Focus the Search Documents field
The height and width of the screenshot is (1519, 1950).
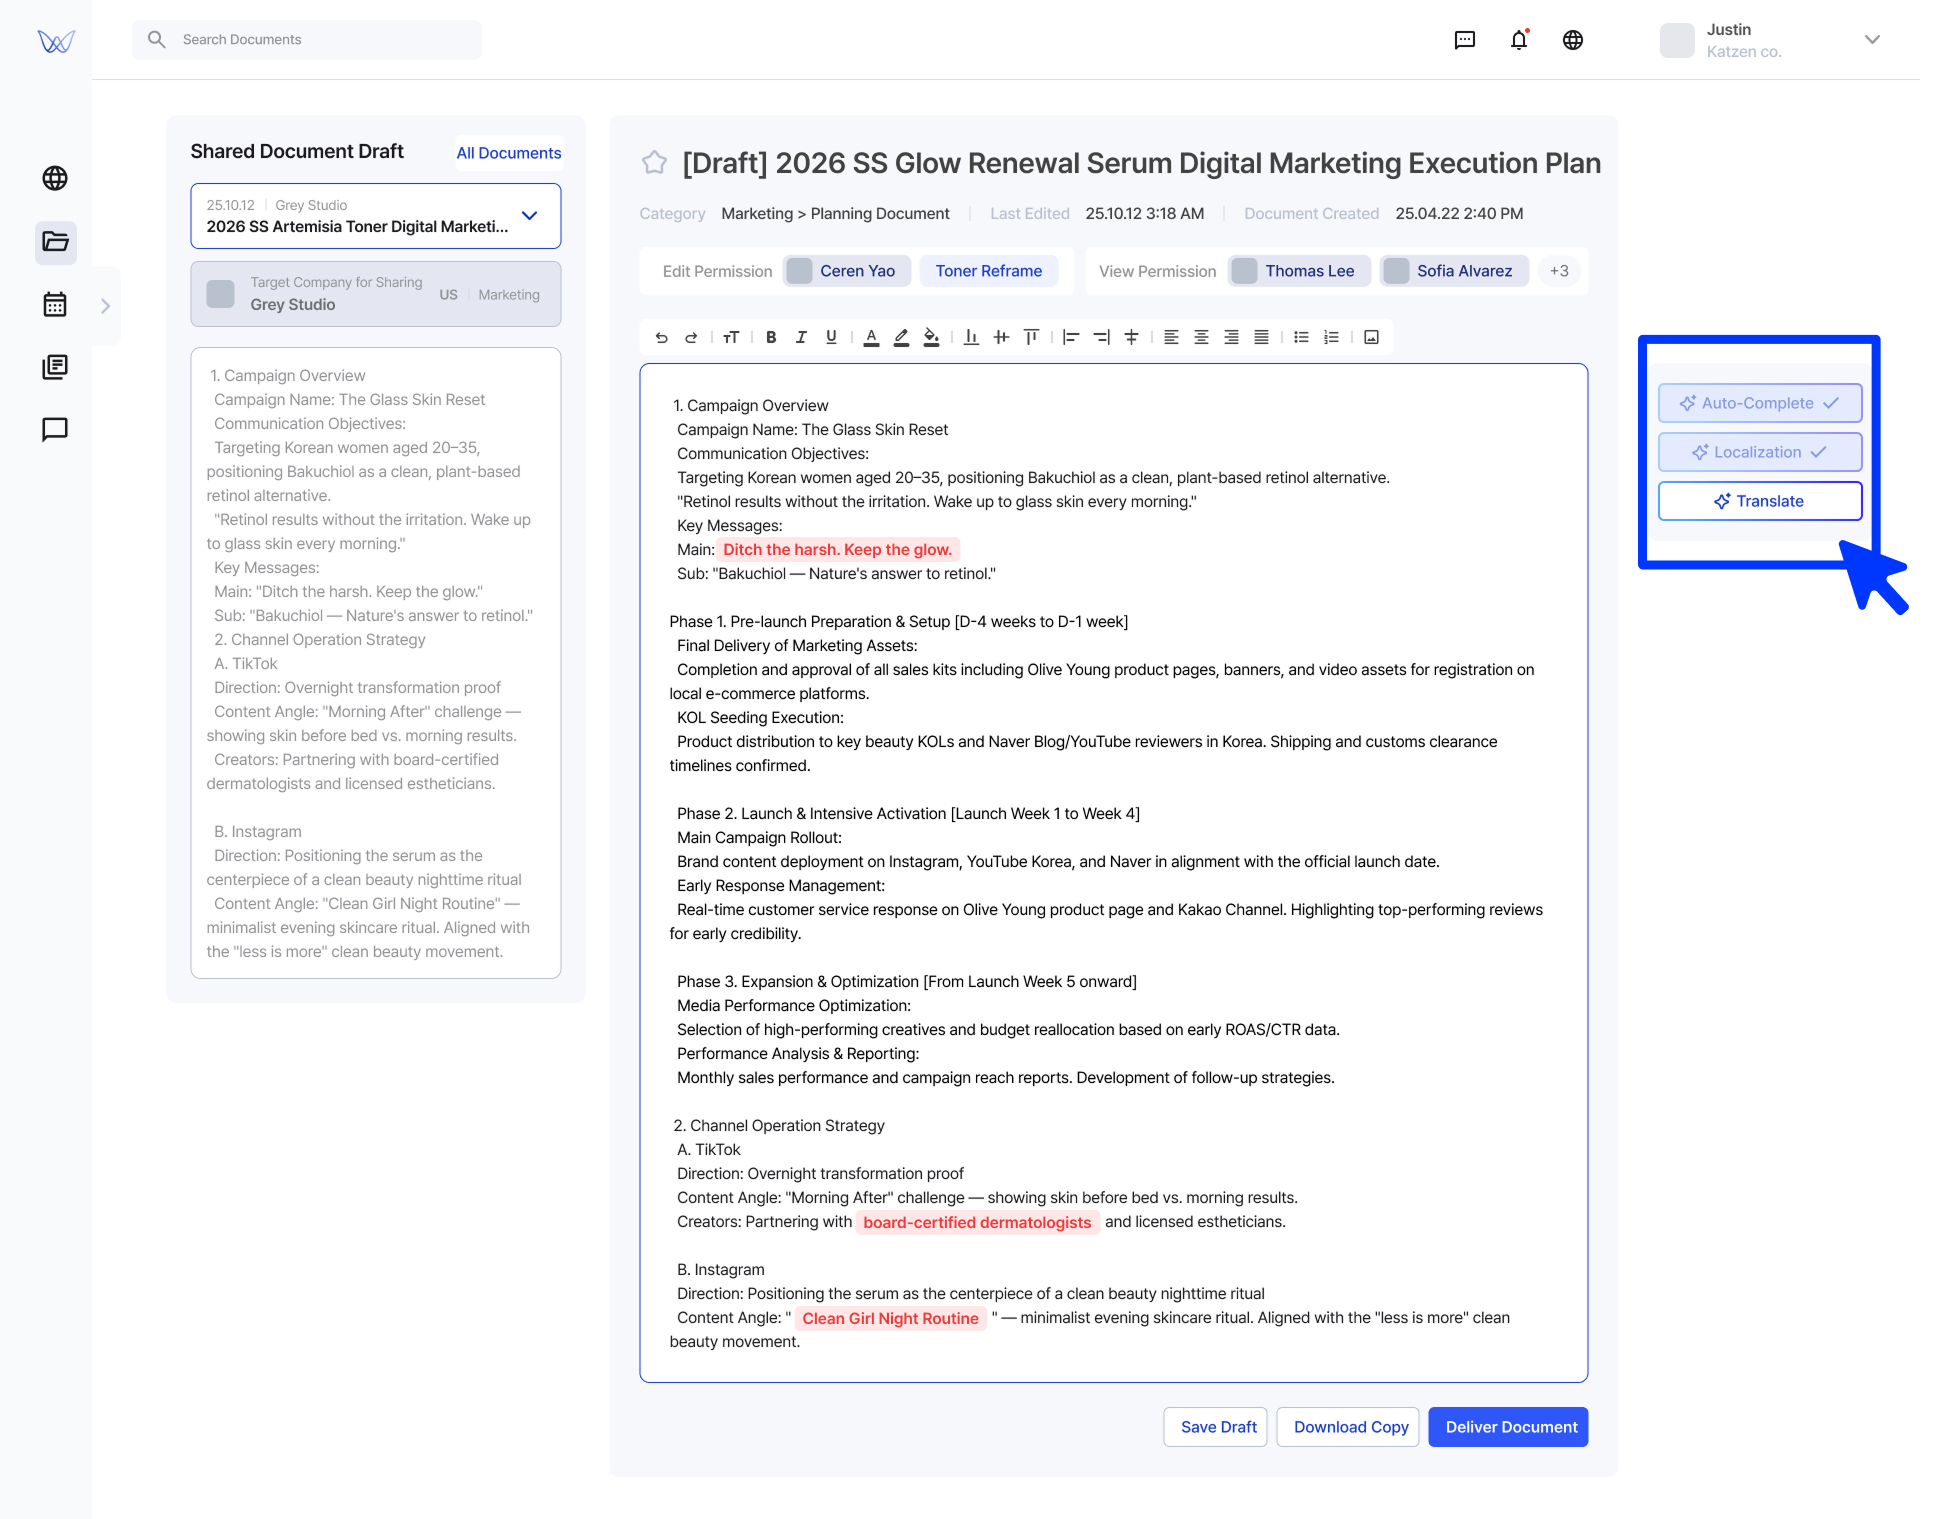(x=320, y=40)
